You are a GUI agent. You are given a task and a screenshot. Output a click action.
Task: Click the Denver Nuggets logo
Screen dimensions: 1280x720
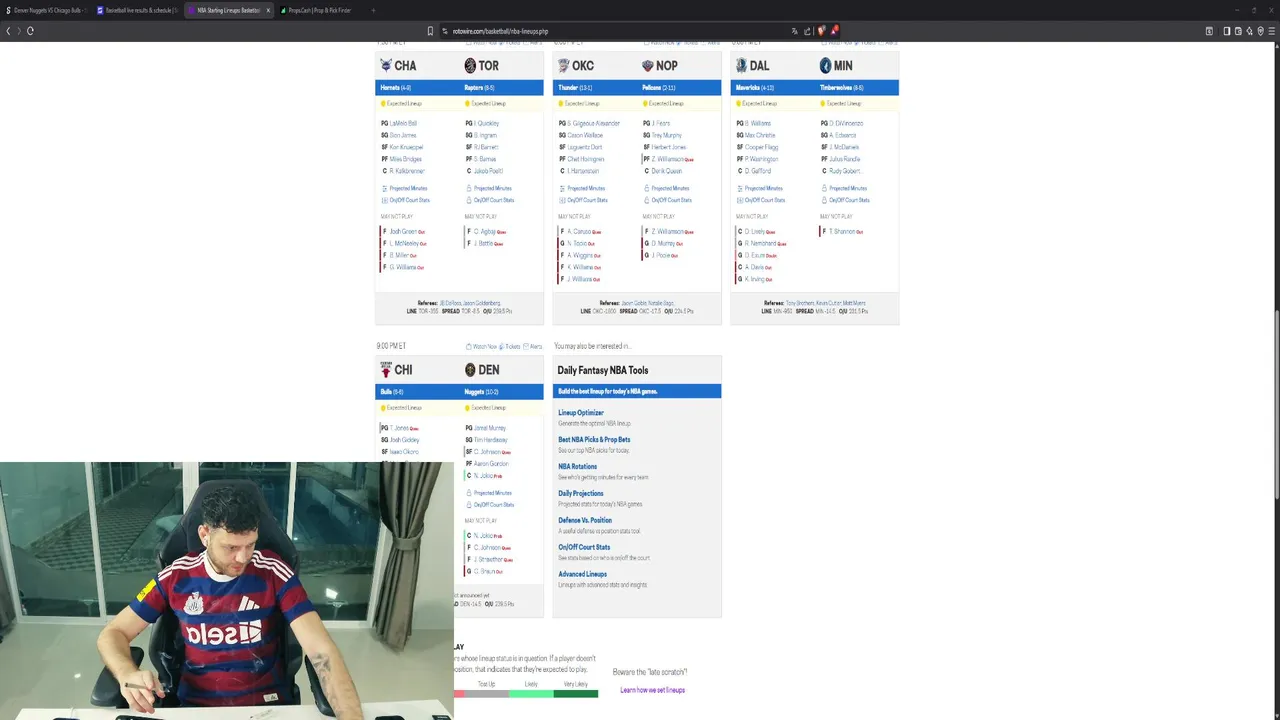[x=470, y=370]
